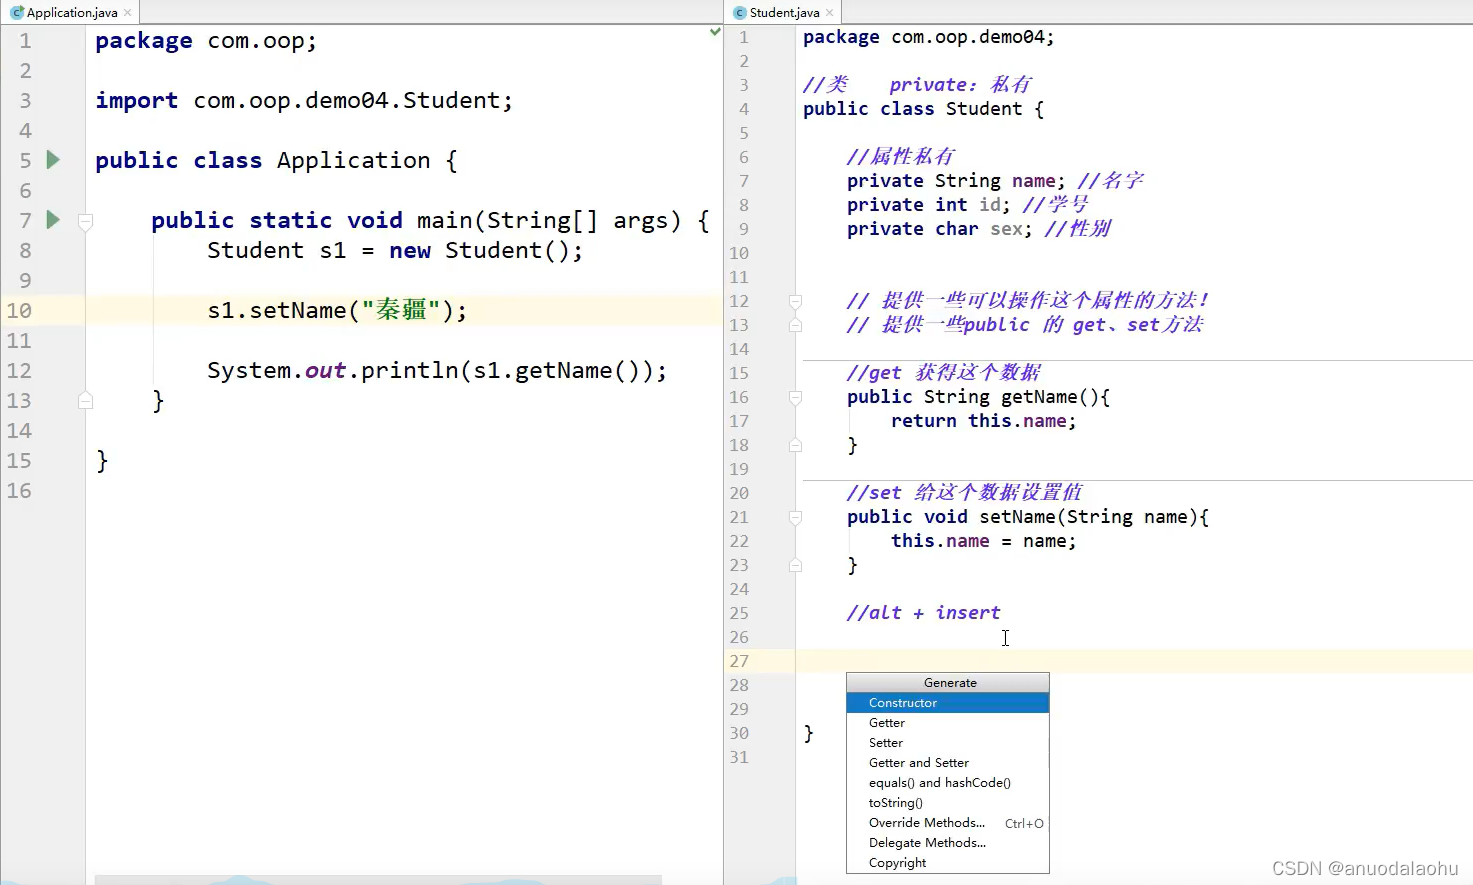Click getName fold end marker at line 18
The width and height of the screenshot is (1473, 885).
[795, 445]
